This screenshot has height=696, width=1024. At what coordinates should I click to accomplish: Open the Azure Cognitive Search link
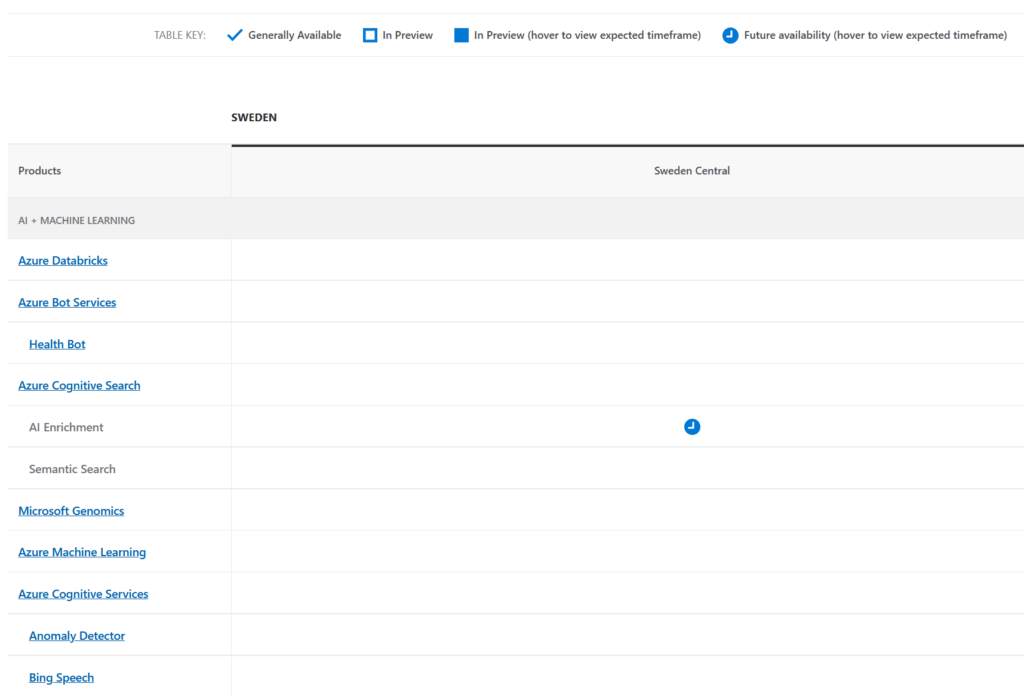pyautogui.click(x=79, y=386)
